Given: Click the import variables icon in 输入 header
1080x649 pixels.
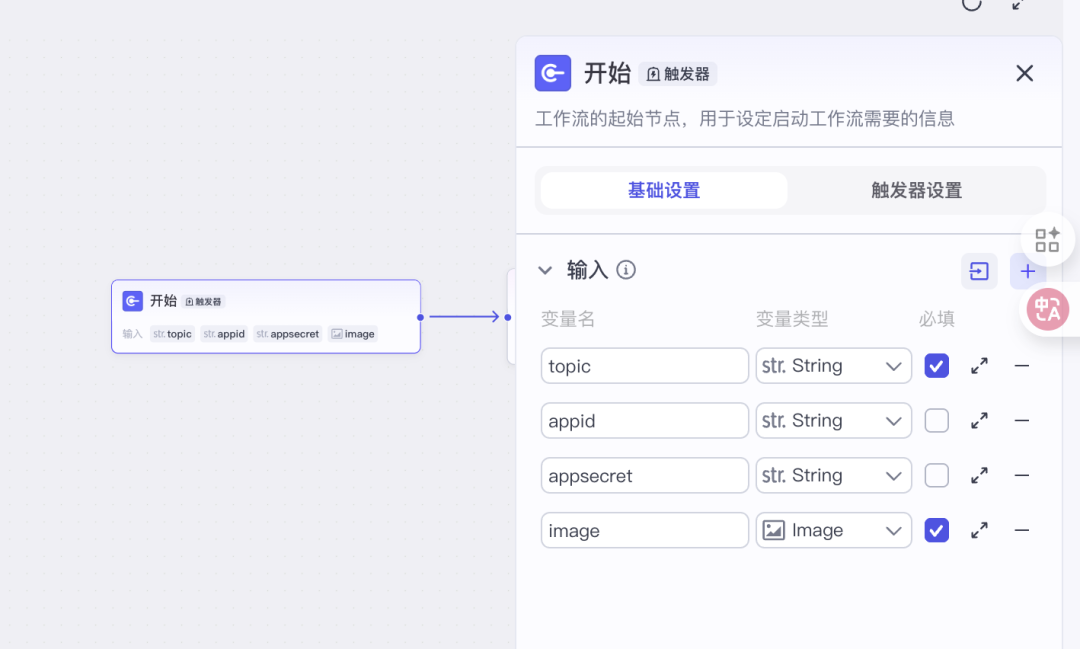Looking at the screenshot, I should pyautogui.click(x=979, y=271).
